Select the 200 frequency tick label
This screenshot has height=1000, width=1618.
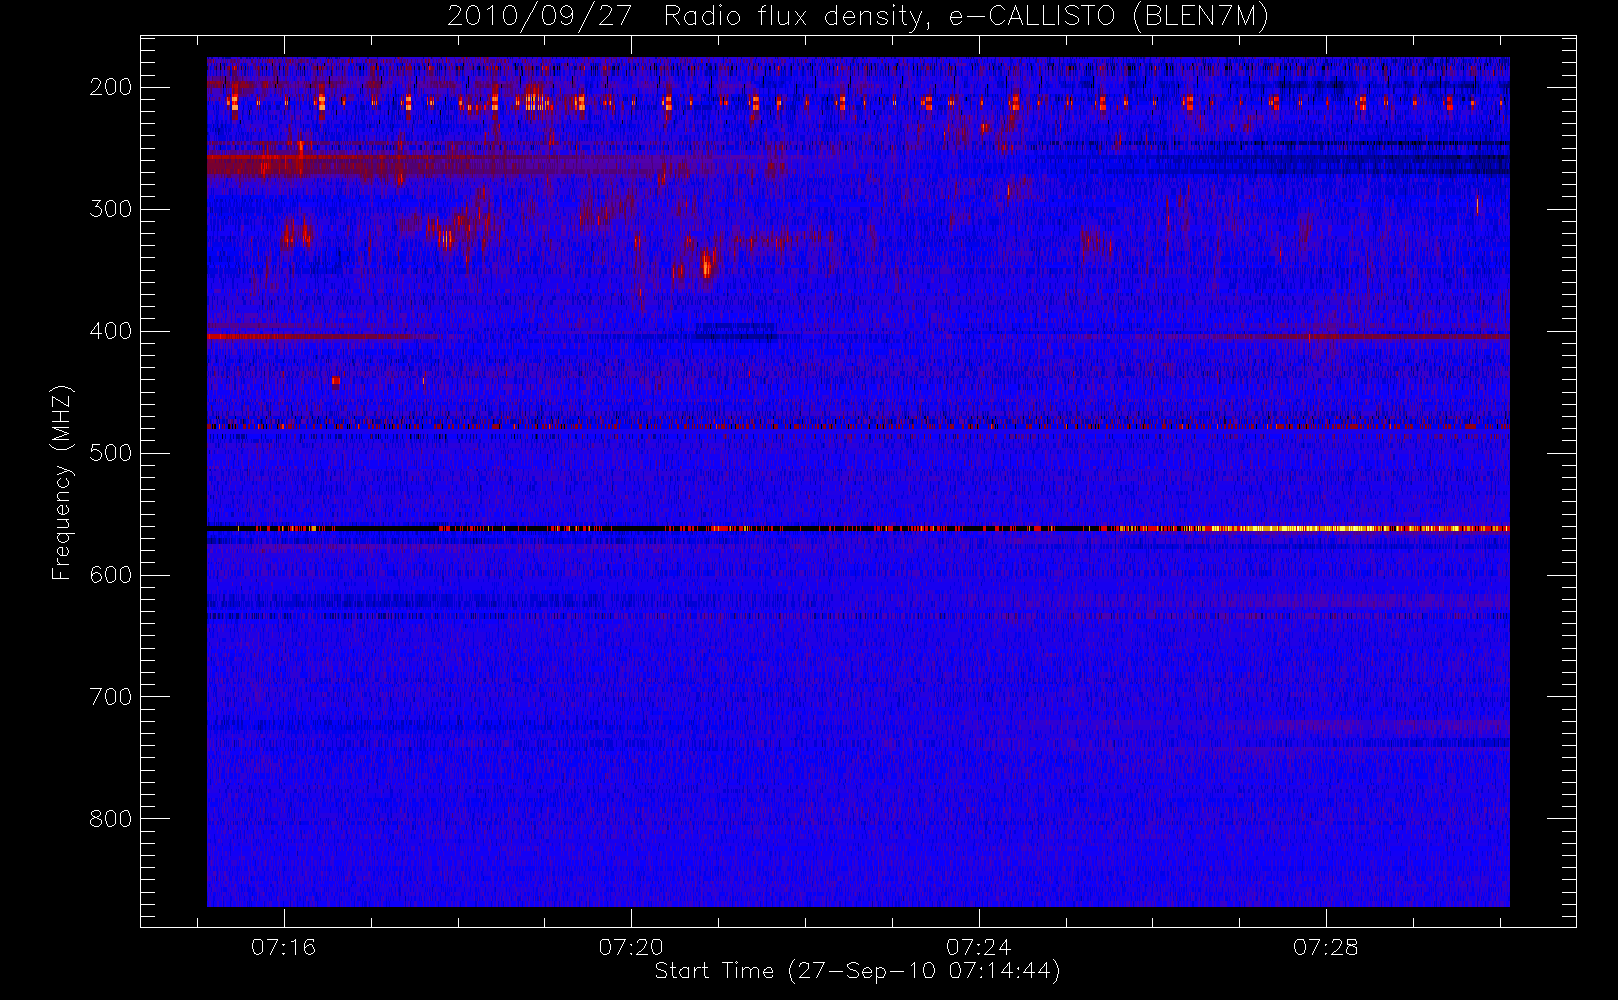tap(110, 87)
